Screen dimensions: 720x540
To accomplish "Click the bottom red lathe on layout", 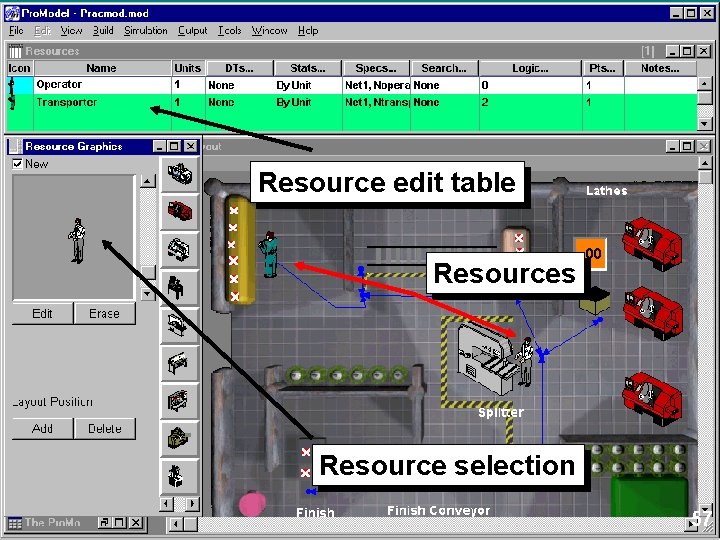I will point(652,399).
